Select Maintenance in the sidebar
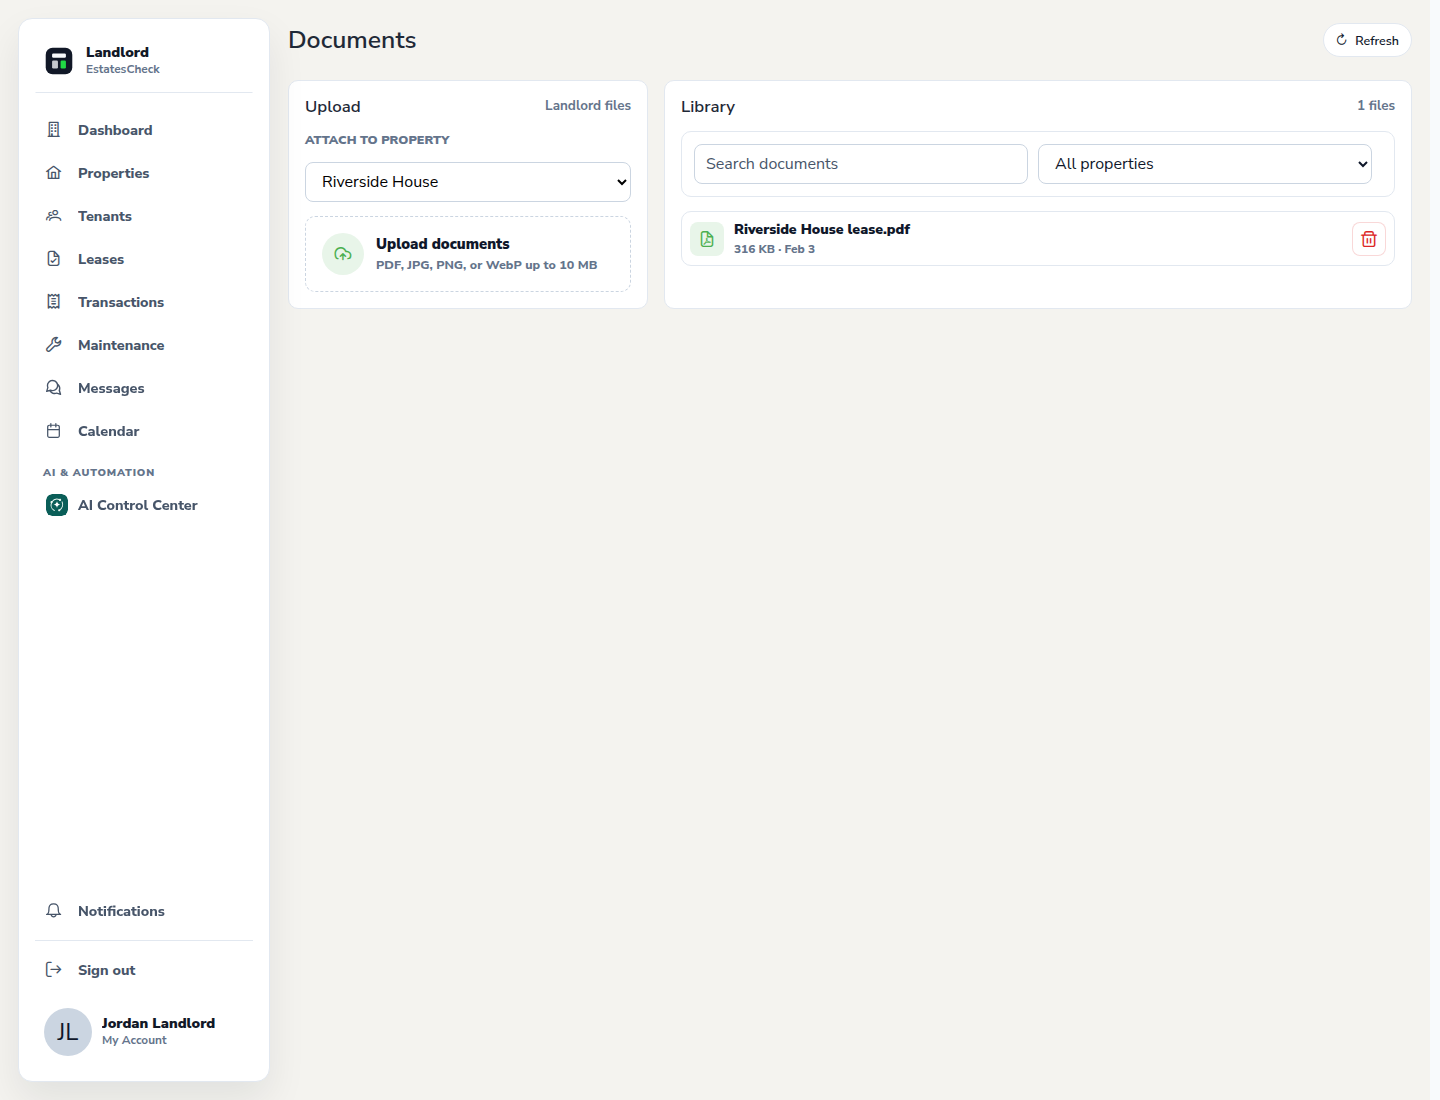Image resolution: width=1440 pixels, height=1100 pixels. pos(144,345)
